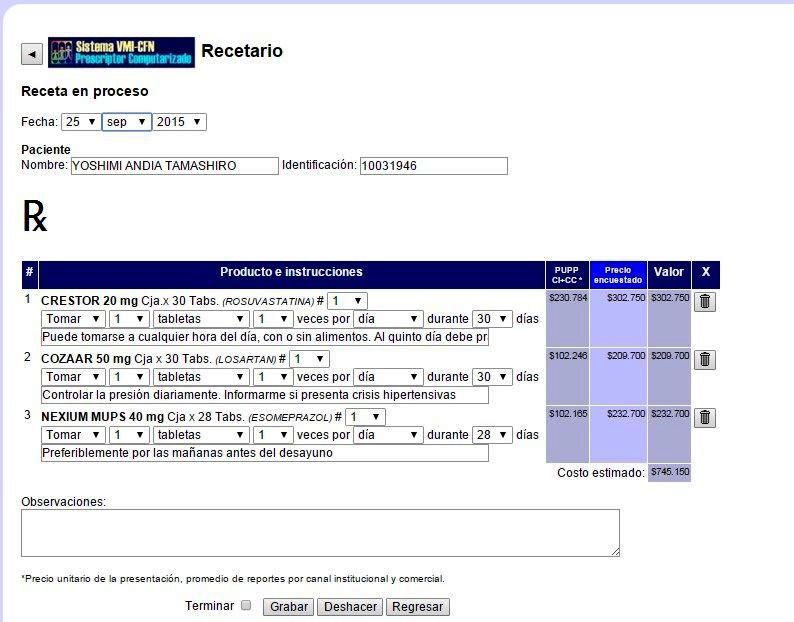Open the month dropdown showing sep
This screenshot has width=794, height=622.
(127, 122)
